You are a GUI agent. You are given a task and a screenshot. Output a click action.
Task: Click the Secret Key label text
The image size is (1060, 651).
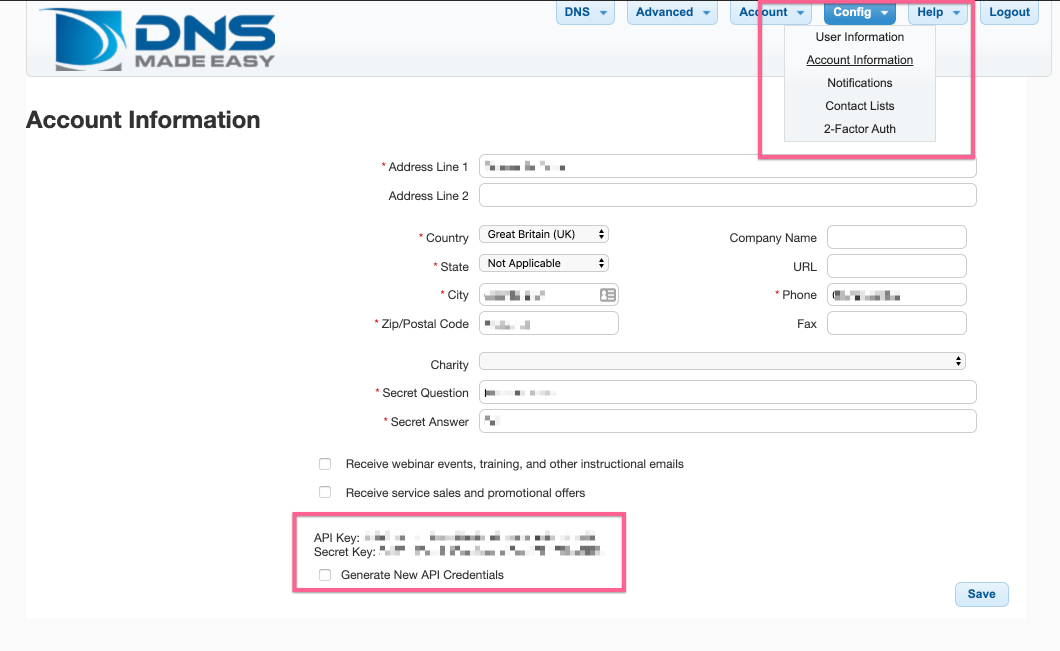345,552
